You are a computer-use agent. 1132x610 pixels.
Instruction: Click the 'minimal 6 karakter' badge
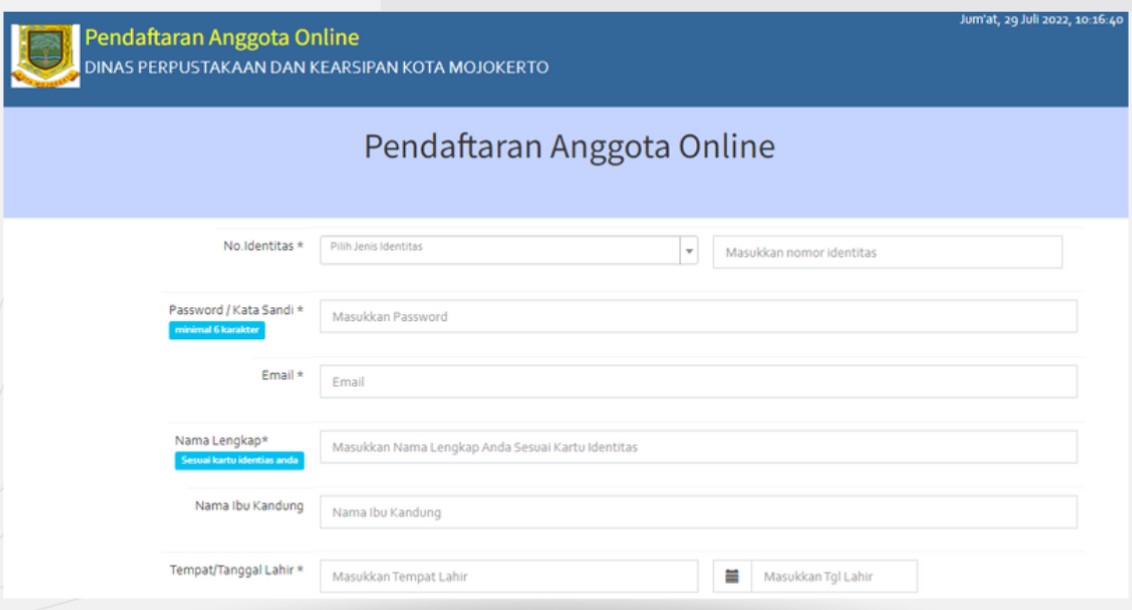(217, 331)
